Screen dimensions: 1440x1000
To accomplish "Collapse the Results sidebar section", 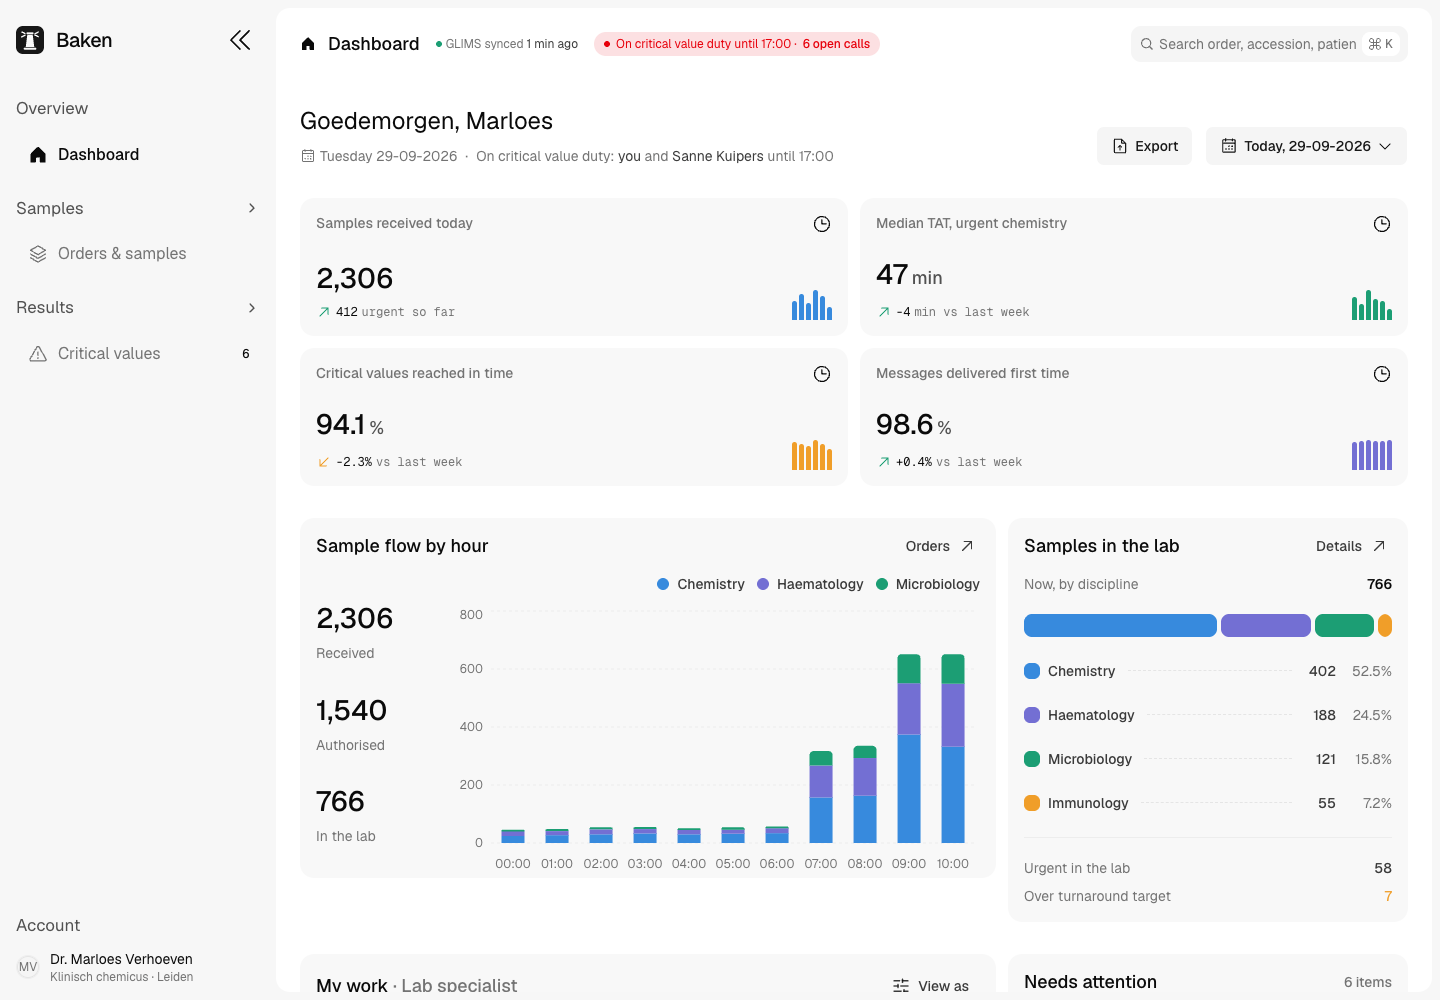I will click(252, 307).
